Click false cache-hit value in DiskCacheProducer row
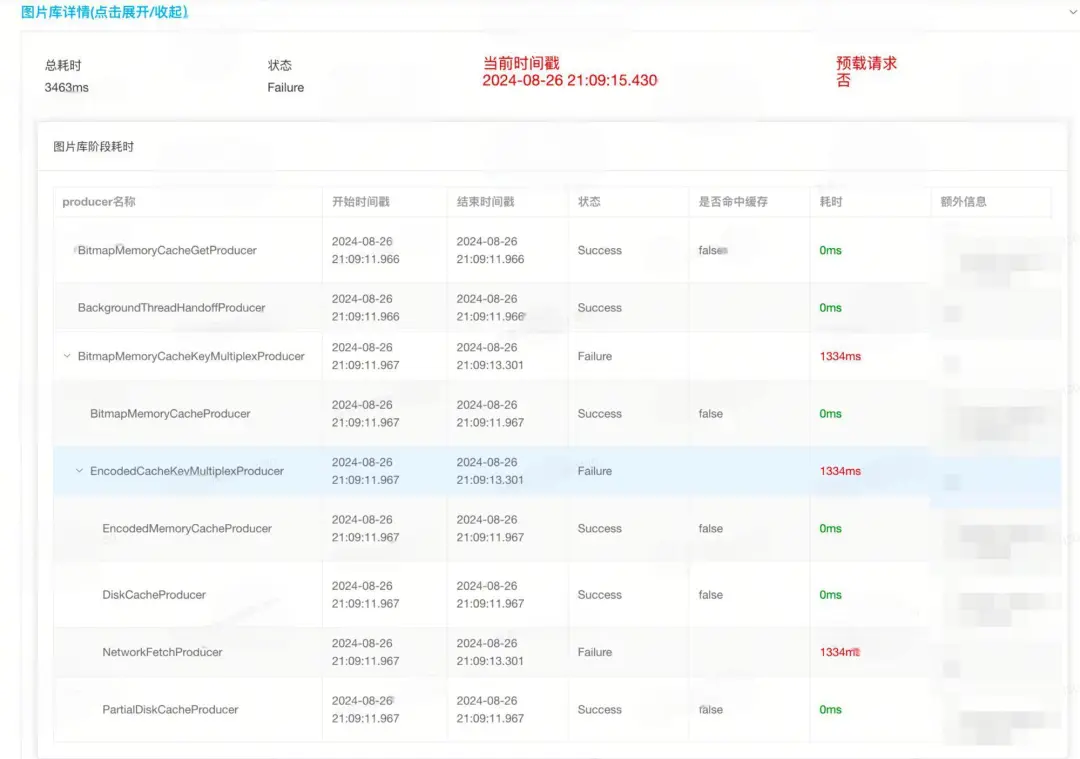The image size is (1080, 759). [x=710, y=594]
